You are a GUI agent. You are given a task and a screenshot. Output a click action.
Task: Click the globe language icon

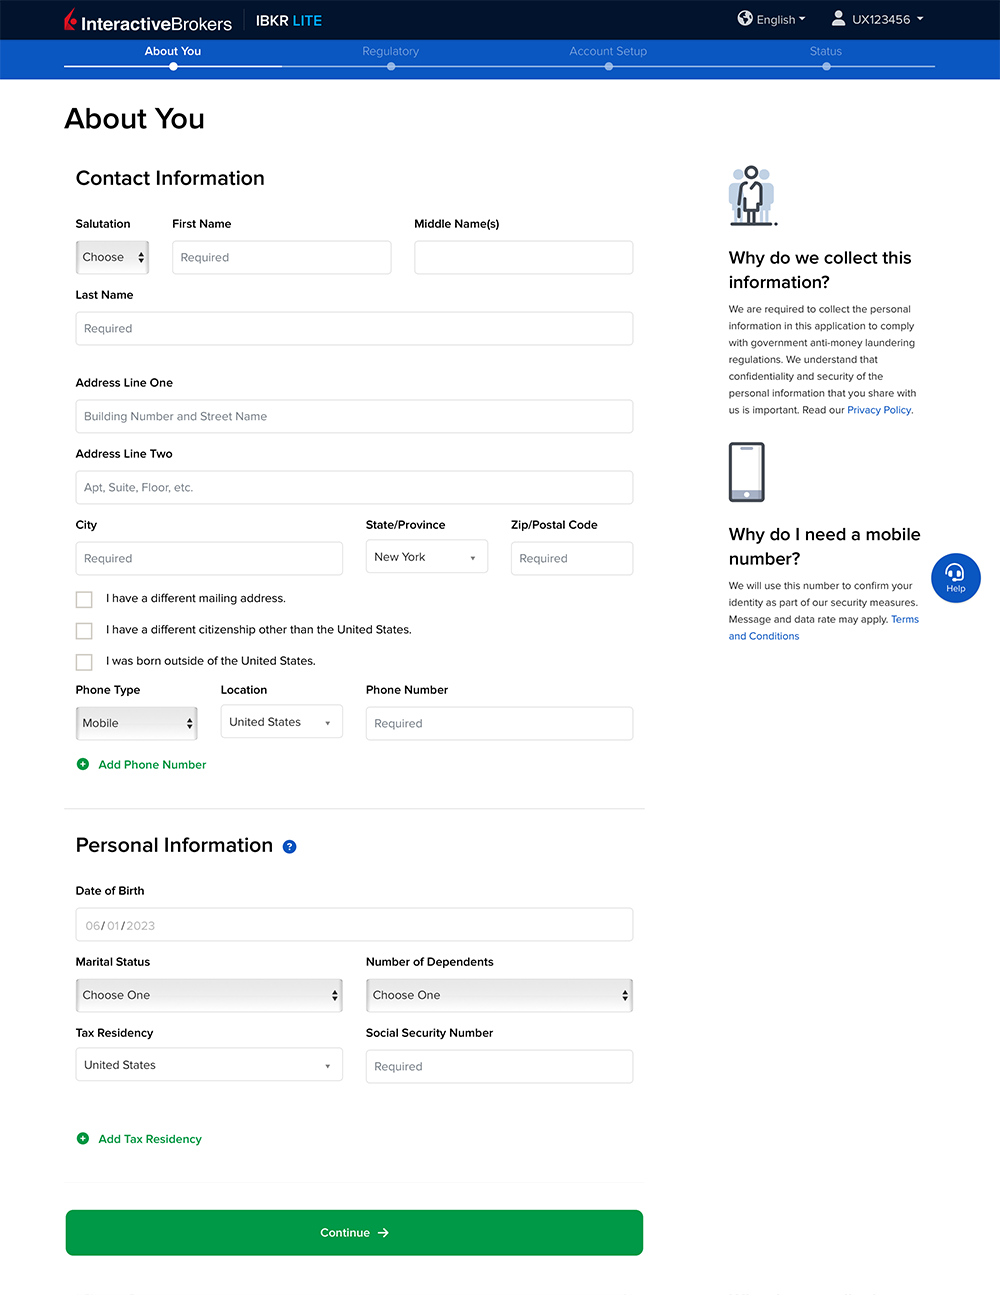(745, 18)
